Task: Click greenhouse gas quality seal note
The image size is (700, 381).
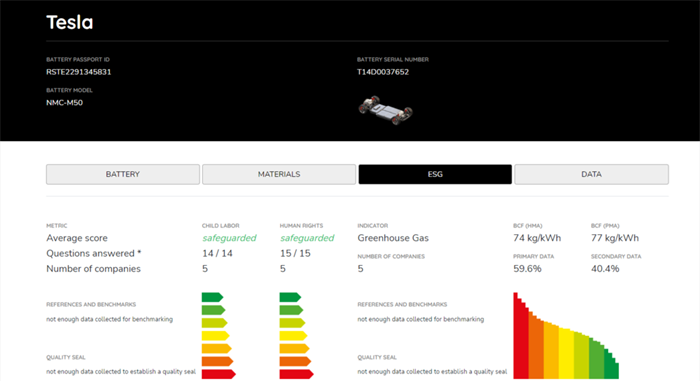Action: tap(432, 372)
